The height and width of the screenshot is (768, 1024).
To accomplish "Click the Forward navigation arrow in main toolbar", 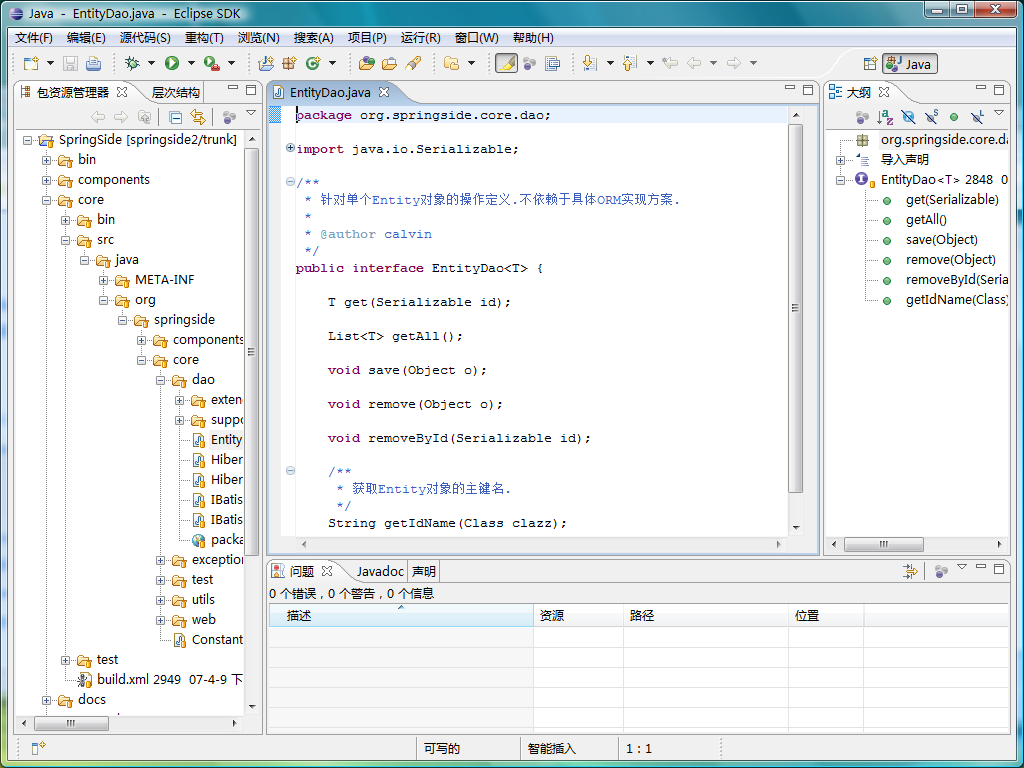I will pyautogui.click(x=734, y=63).
